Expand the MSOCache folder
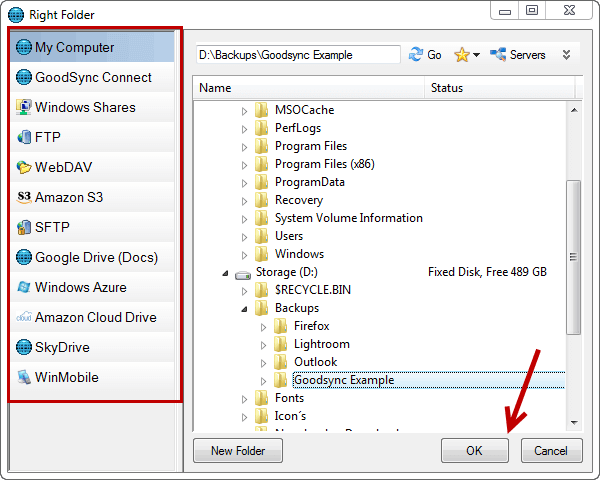 pyautogui.click(x=244, y=111)
